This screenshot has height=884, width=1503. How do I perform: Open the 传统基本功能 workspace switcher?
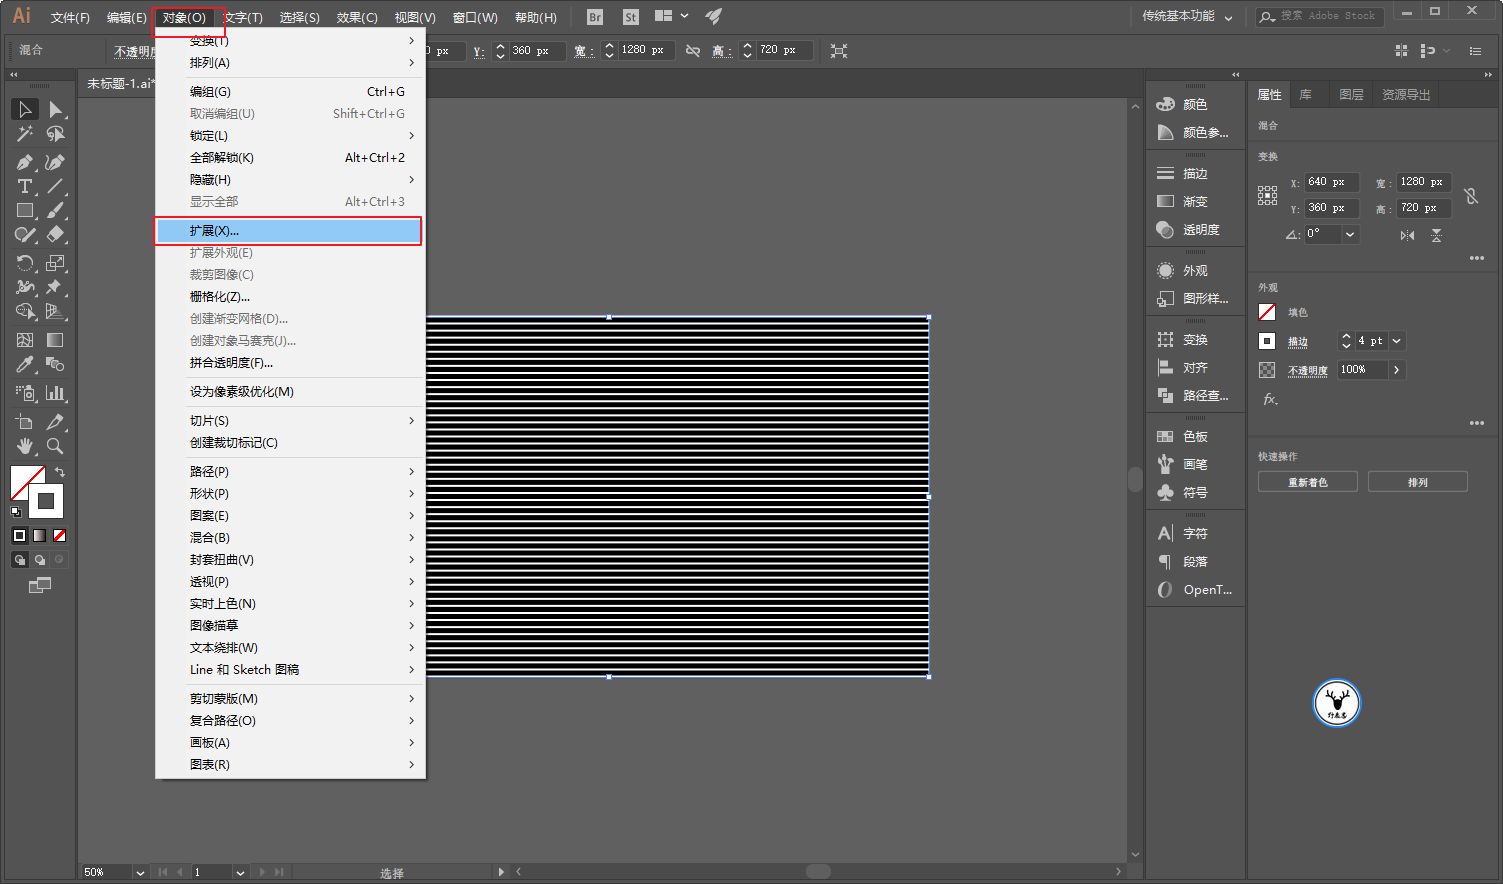tap(1187, 17)
